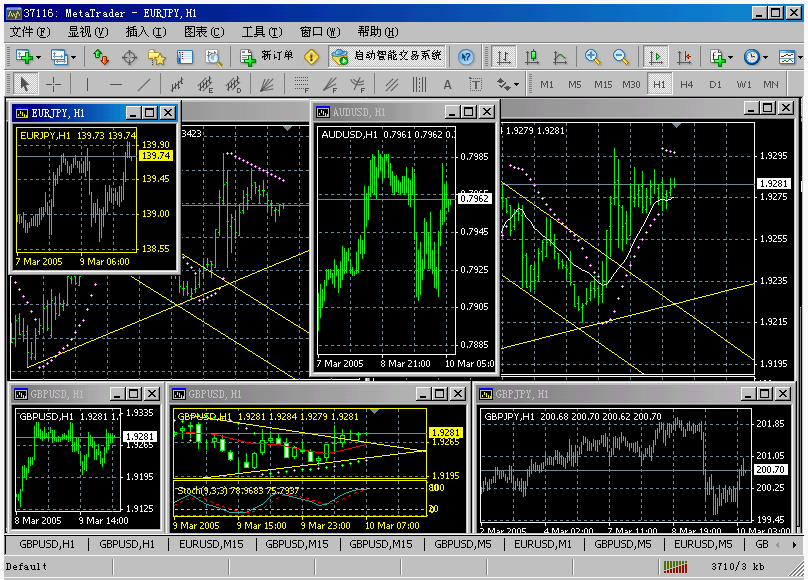This screenshot has width=808, height=580.
Task: Show the Terminal panel icon
Action: pyautogui.click(x=185, y=57)
